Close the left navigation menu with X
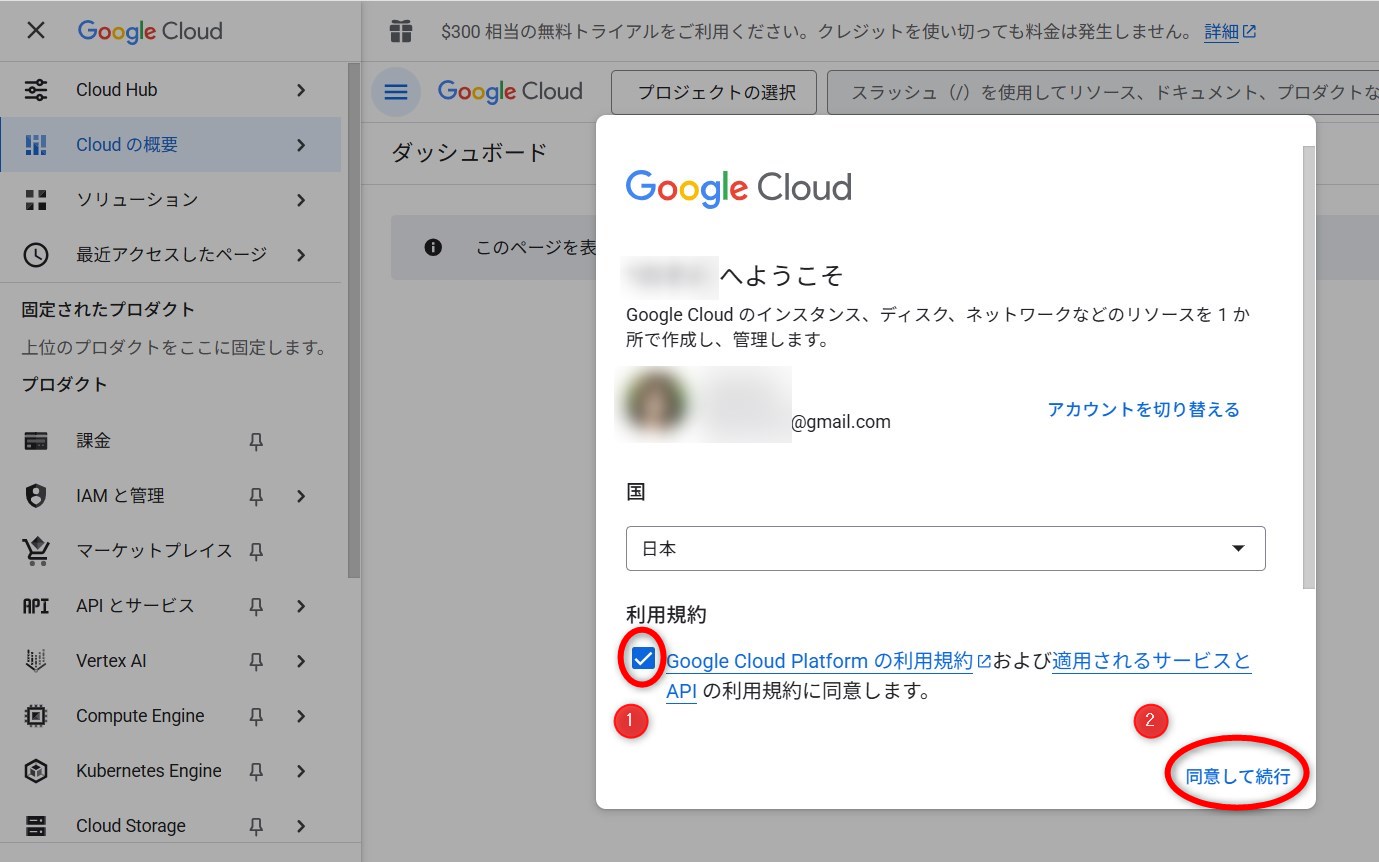Image resolution: width=1379 pixels, height=862 pixels. 36,31
